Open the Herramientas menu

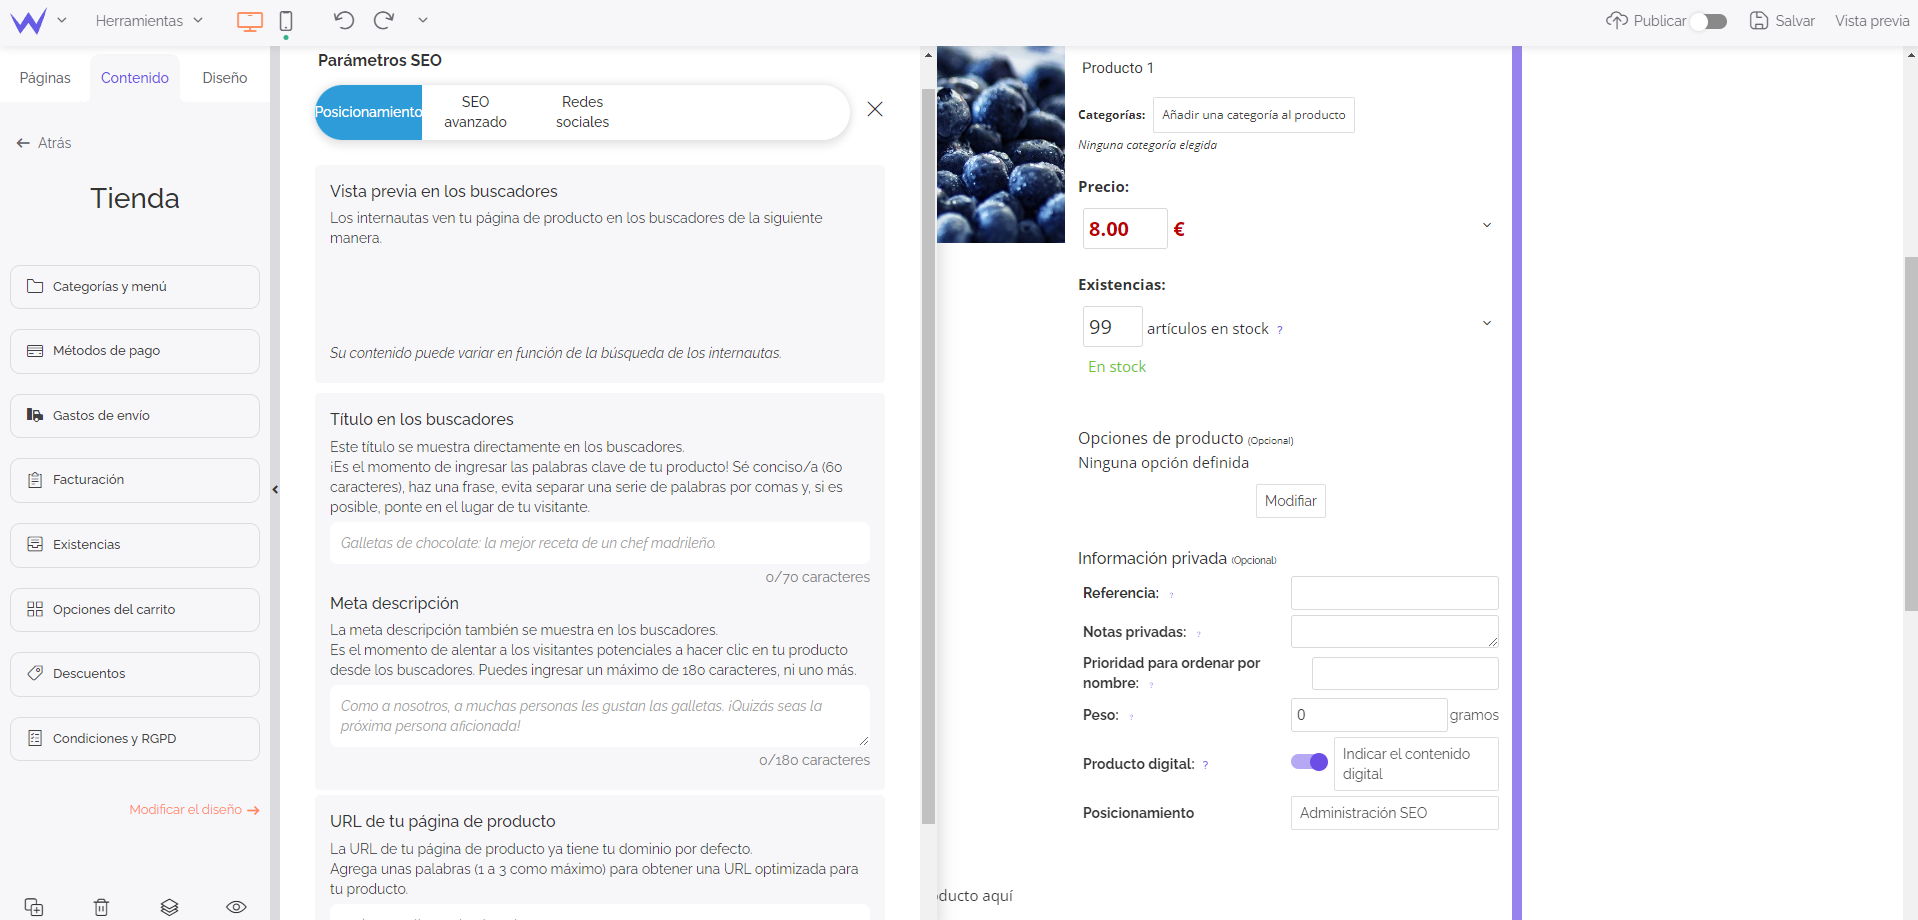tap(149, 20)
